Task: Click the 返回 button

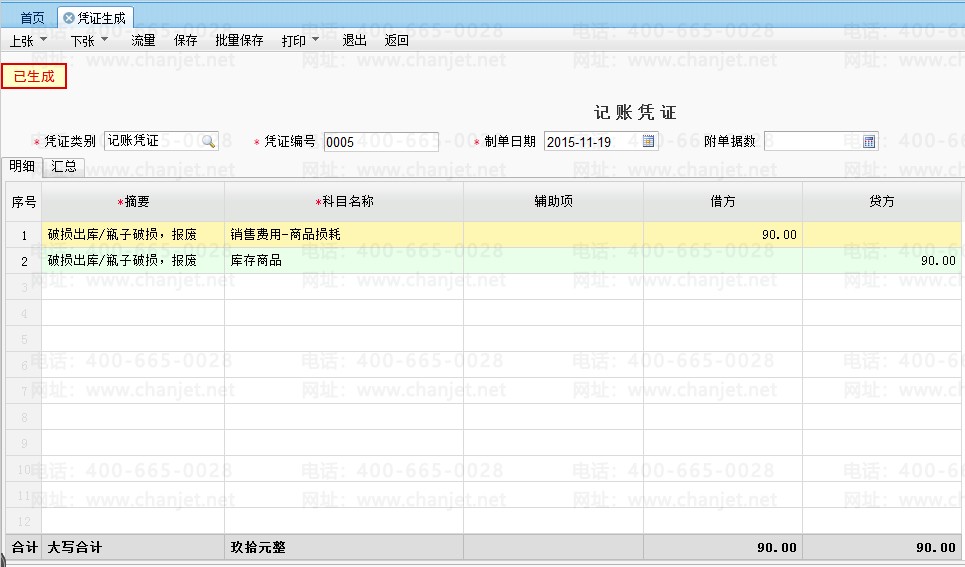Action: (396, 41)
